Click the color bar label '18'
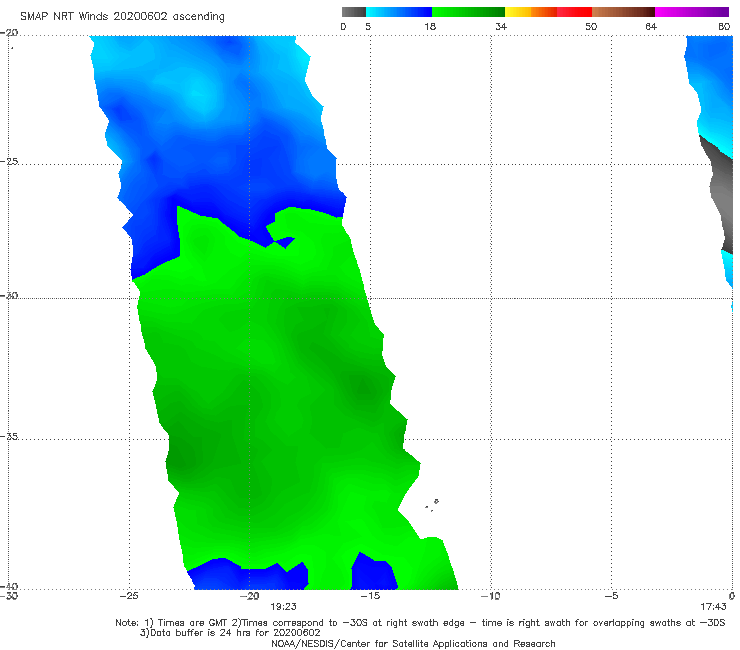The image size is (740, 650). click(430, 26)
